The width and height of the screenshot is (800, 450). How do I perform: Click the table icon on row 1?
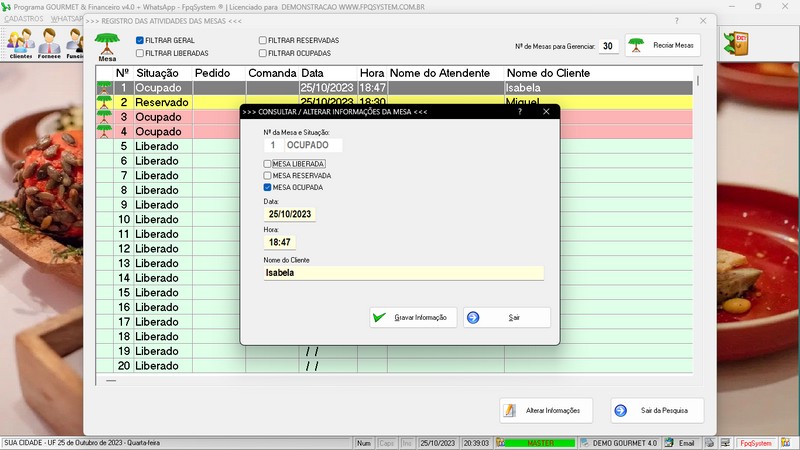[105, 87]
